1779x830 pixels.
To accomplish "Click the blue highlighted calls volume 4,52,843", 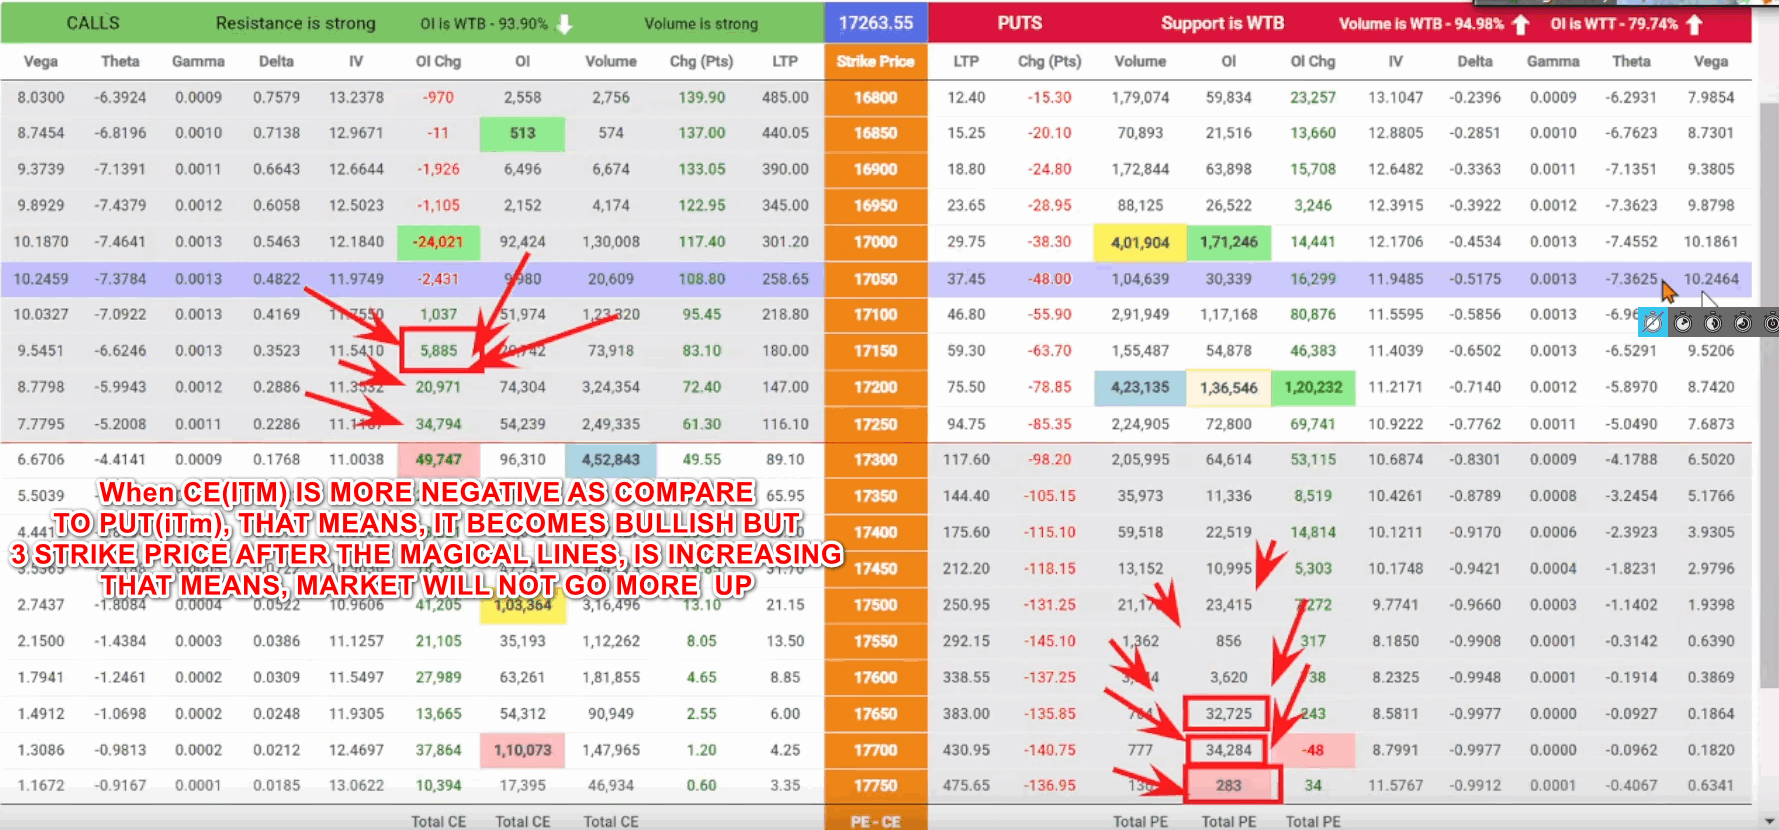I will (x=610, y=460).
